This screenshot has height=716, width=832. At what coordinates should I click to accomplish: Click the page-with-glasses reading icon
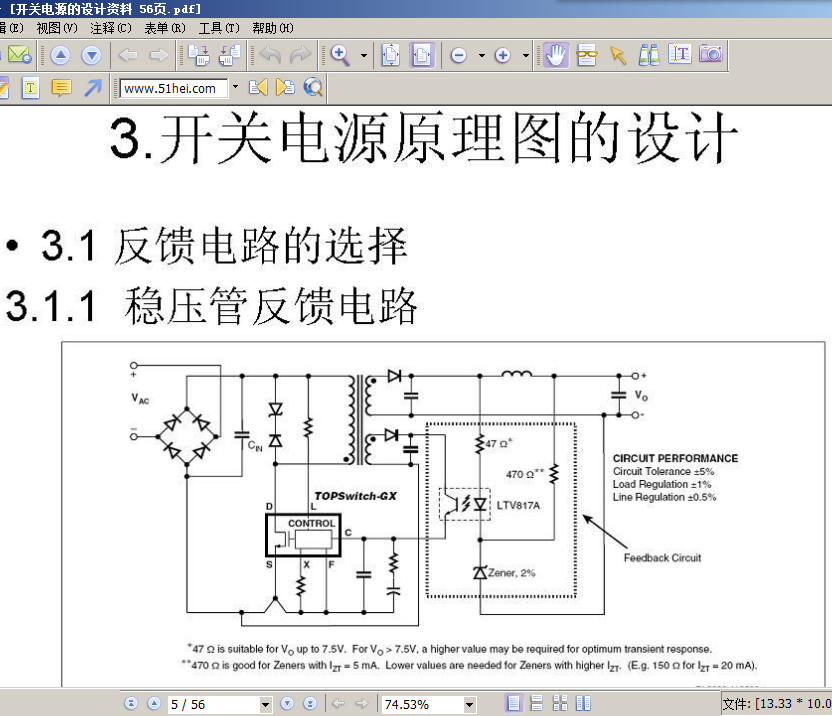587,55
